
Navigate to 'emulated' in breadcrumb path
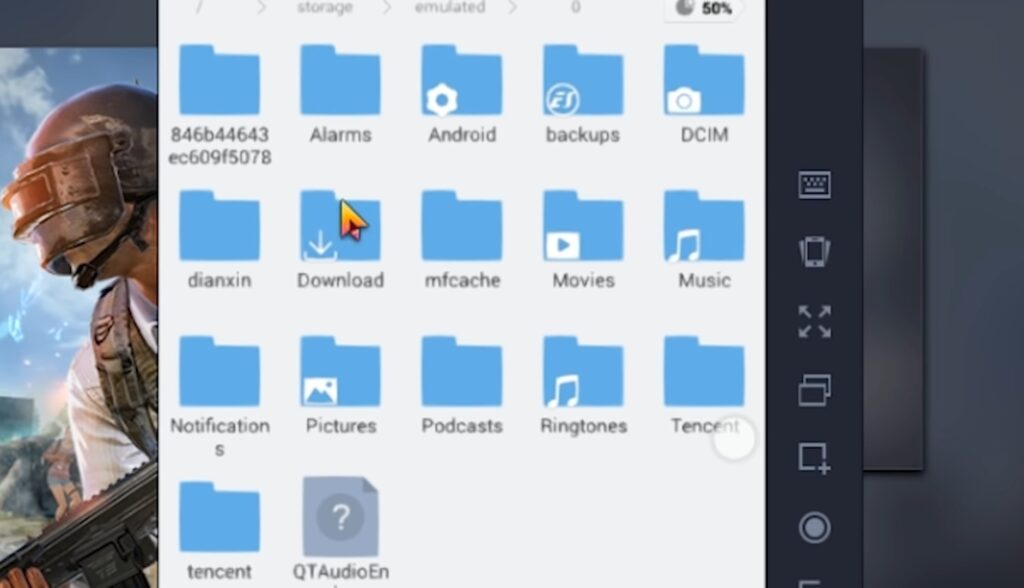pos(449,8)
